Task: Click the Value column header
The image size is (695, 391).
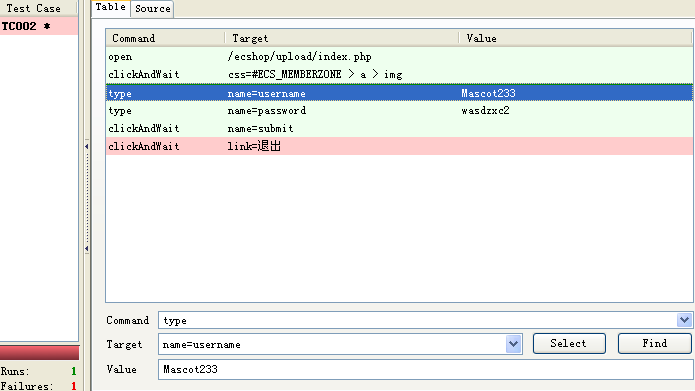Action: pos(575,39)
